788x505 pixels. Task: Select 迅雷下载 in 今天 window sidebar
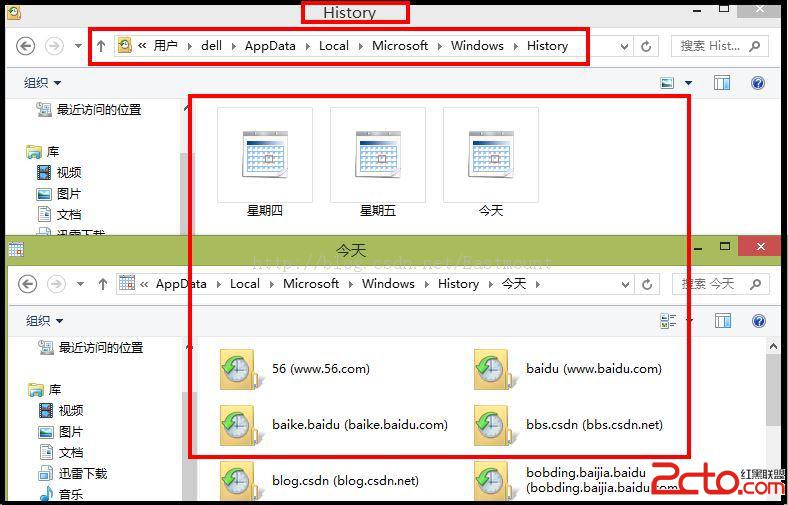(x=73, y=473)
